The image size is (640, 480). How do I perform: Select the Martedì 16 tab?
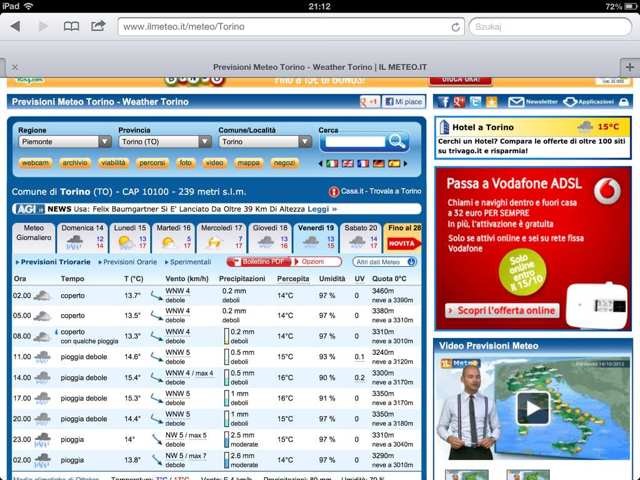173,238
